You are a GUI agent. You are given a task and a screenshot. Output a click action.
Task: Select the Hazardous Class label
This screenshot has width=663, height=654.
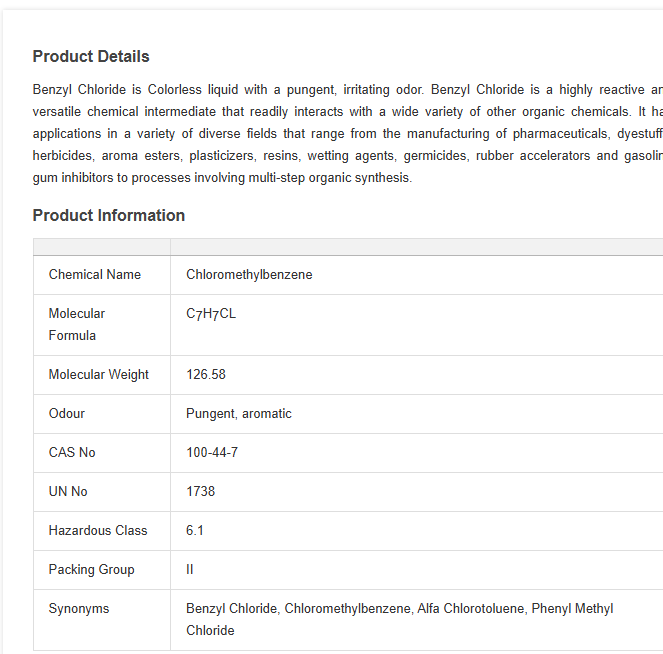point(98,531)
